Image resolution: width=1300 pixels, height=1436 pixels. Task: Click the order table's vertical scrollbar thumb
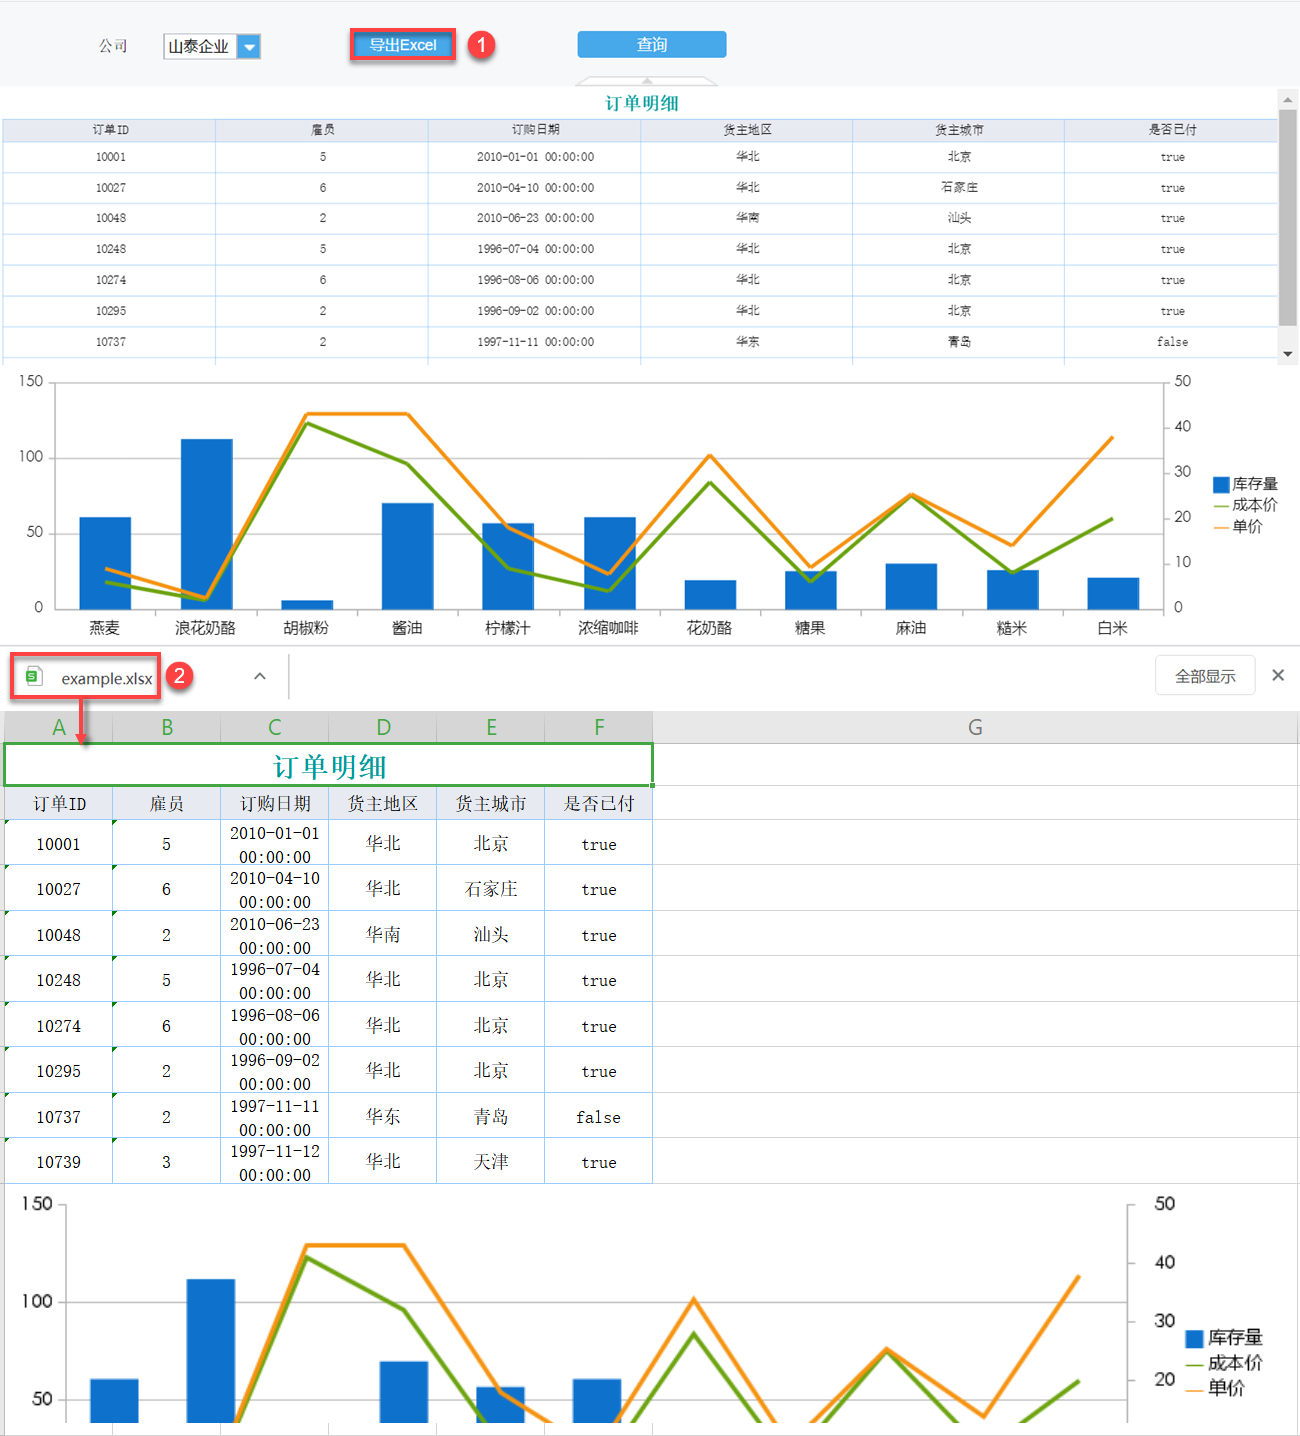point(1288,216)
